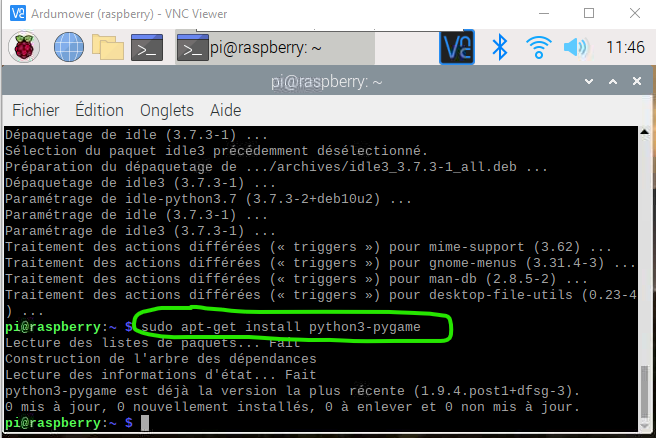
Task: Open the Aide menu
Action: click(x=226, y=110)
